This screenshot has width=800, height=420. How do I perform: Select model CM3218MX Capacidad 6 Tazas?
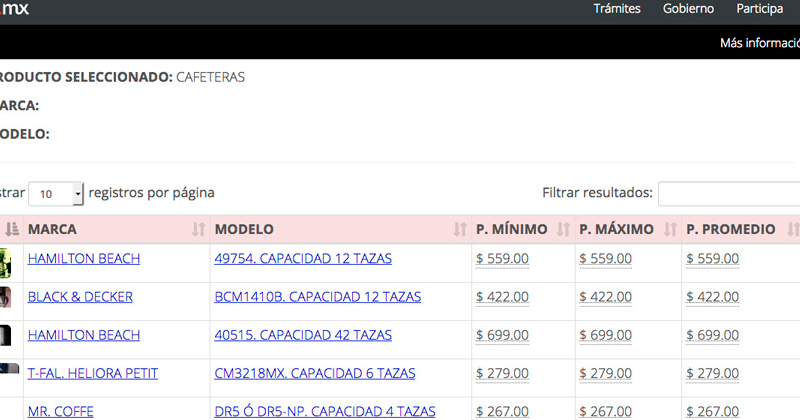click(314, 373)
